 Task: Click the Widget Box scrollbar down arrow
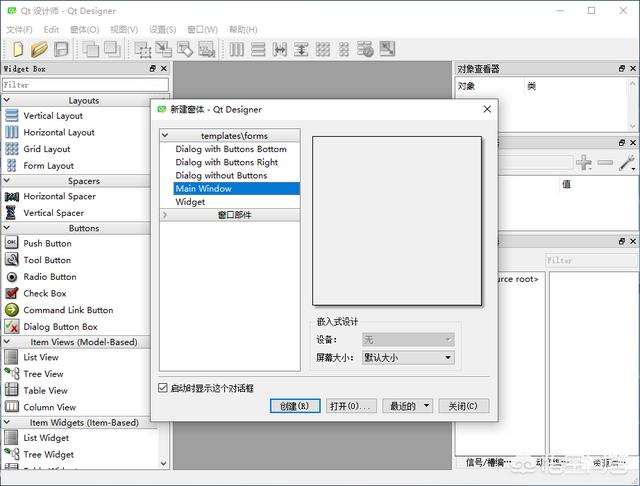point(163,464)
